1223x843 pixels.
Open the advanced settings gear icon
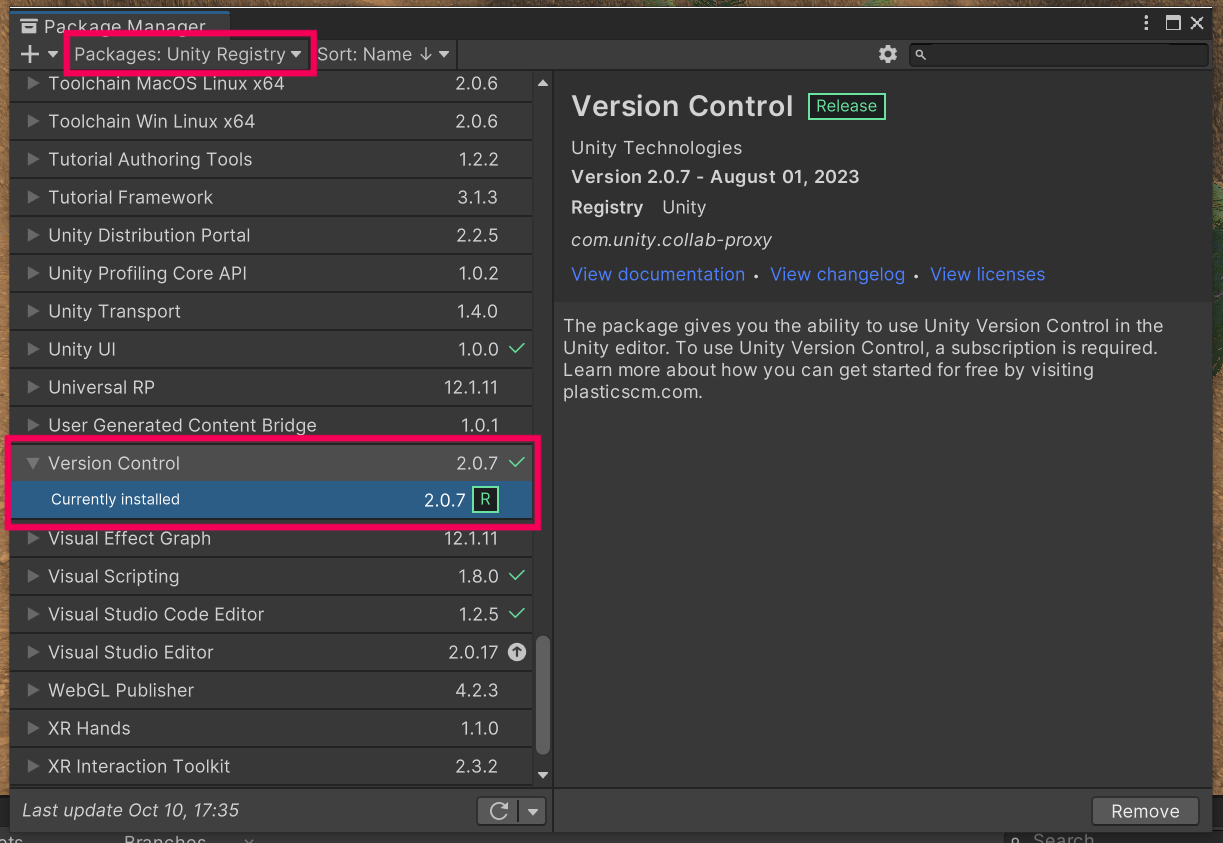887,54
